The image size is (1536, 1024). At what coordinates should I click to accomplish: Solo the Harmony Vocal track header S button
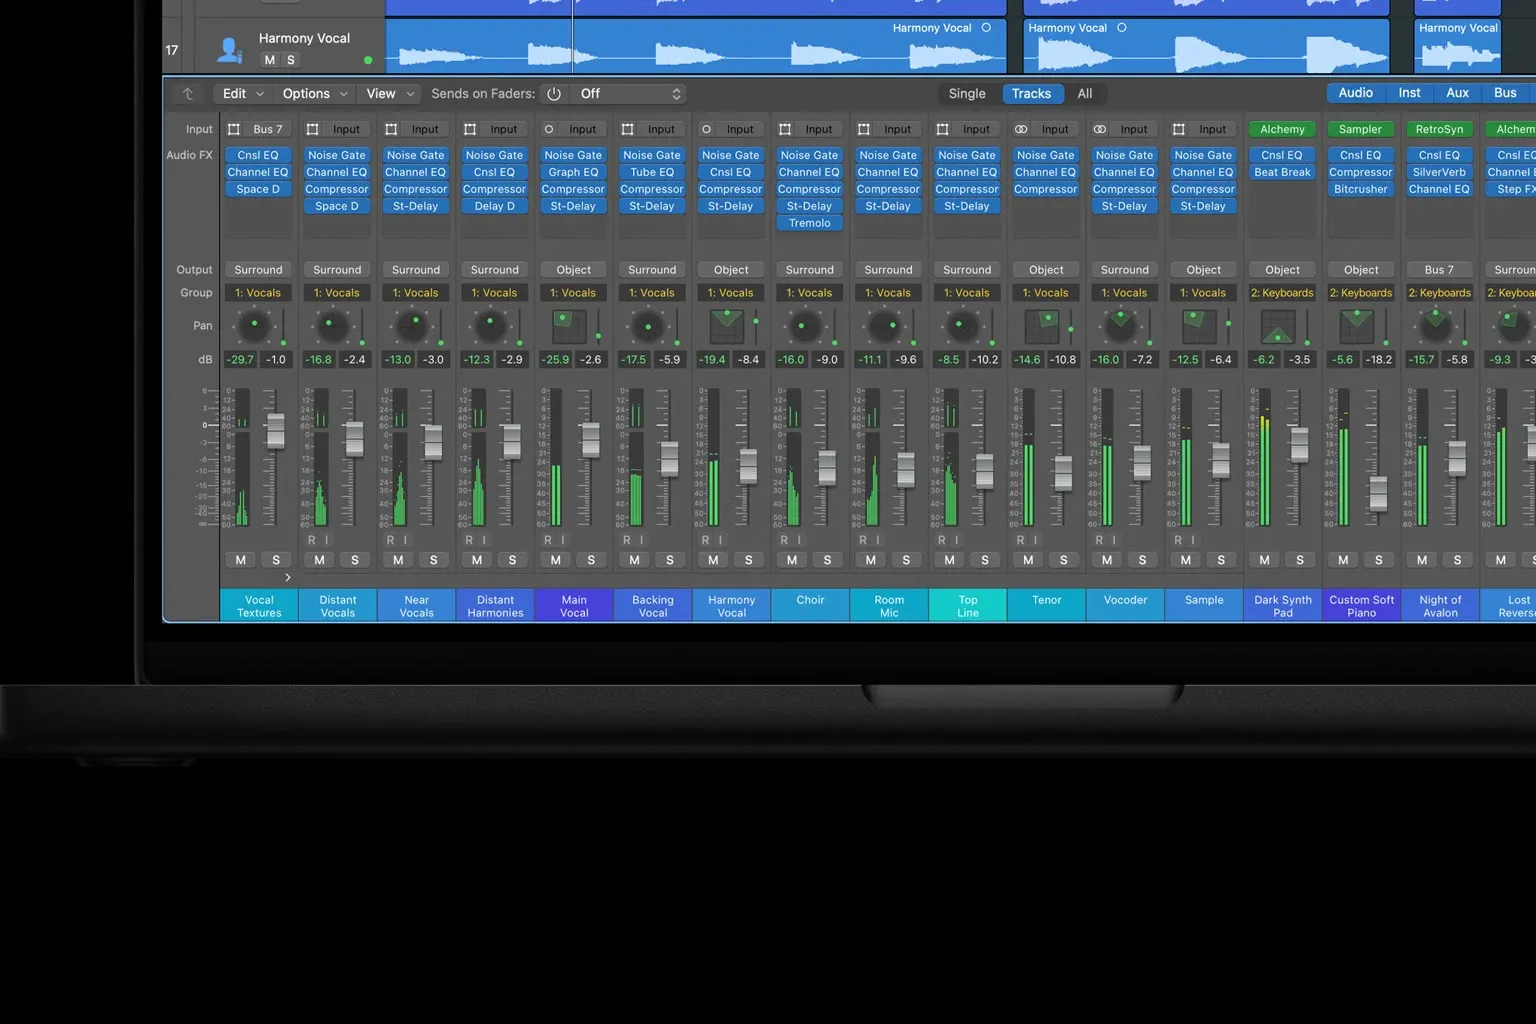click(x=291, y=60)
